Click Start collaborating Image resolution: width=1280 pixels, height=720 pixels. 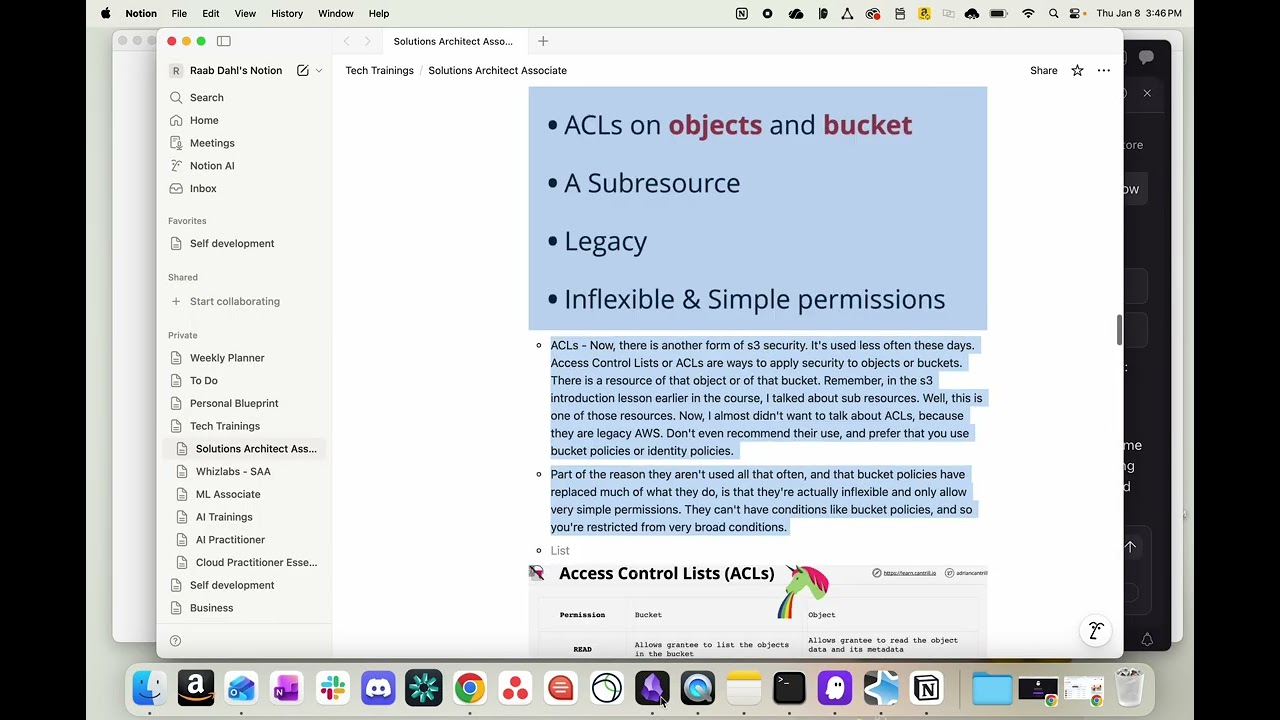pyautogui.click(x=246, y=301)
